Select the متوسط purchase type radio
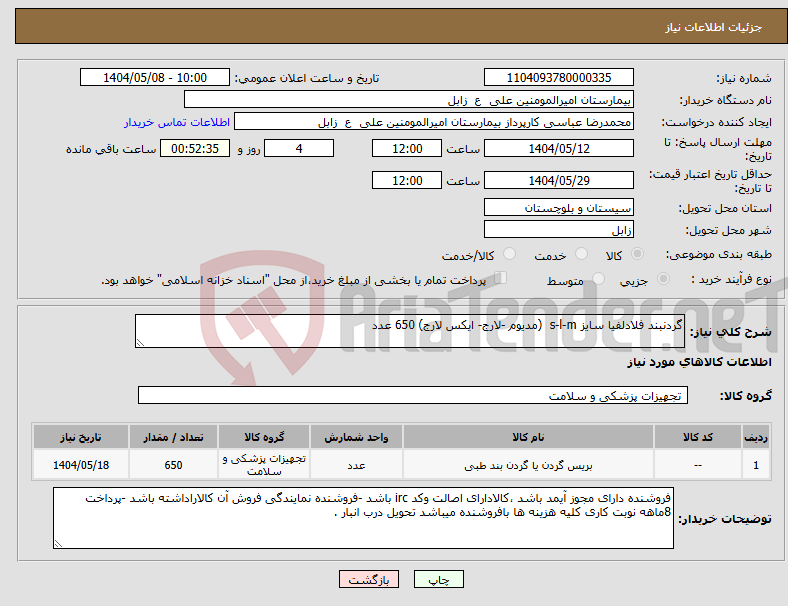 pyautogui.click(x=598, y=279)
